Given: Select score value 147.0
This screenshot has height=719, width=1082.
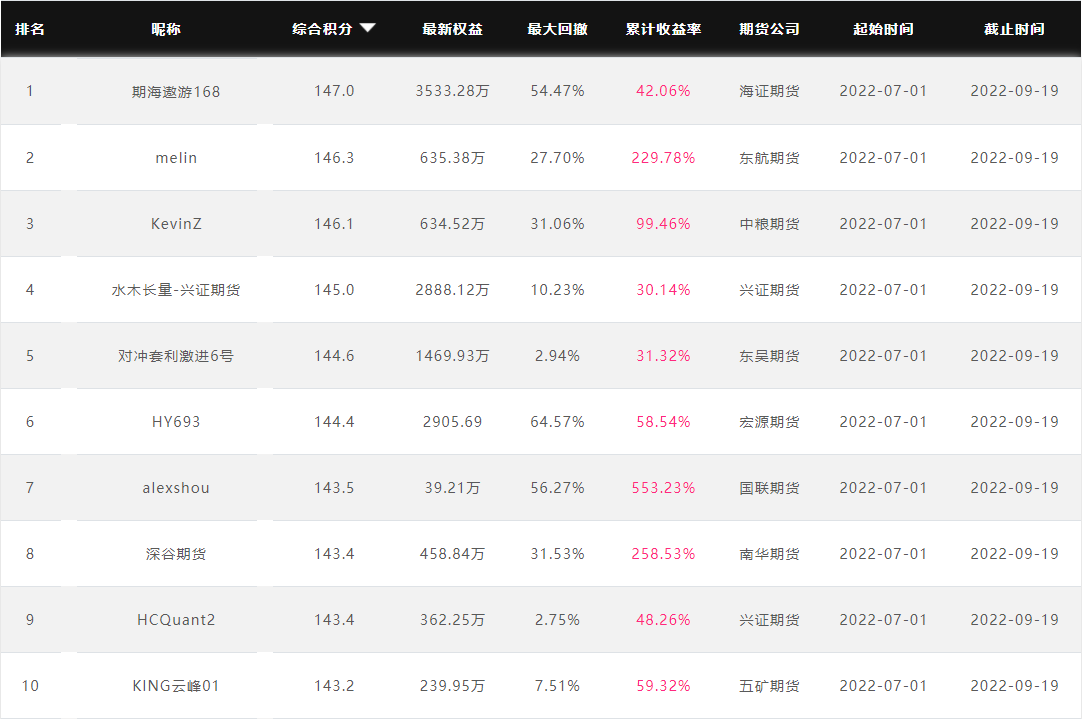Looking at the screenshot, I should [334, 91].
